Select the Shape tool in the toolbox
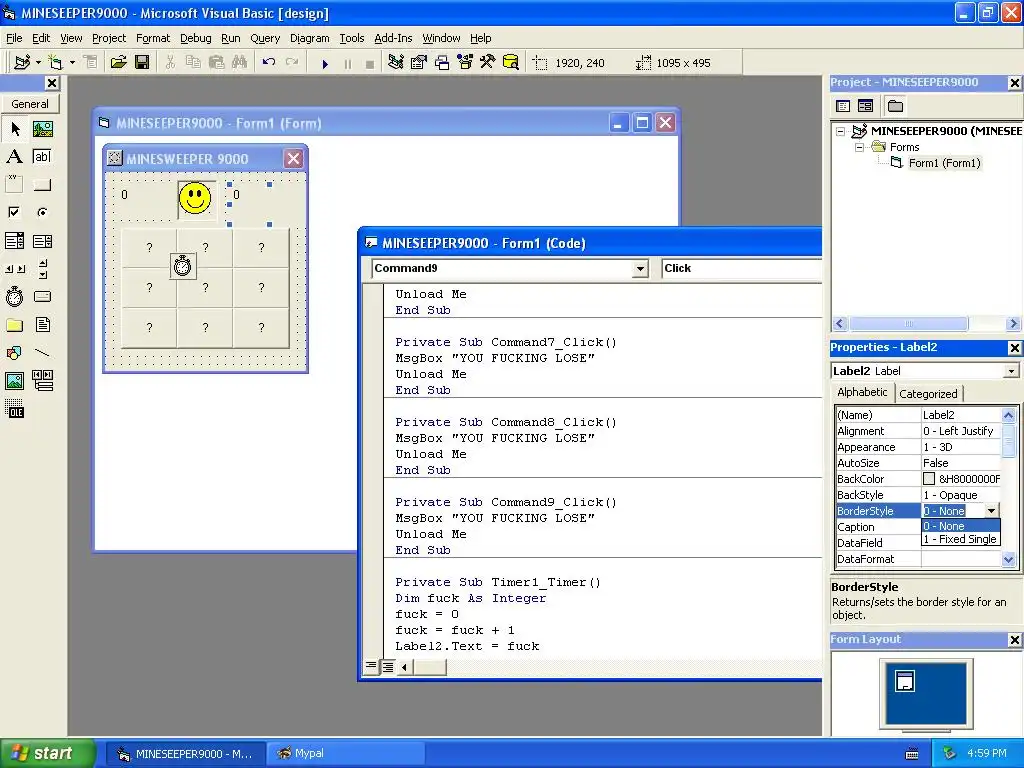Image resolution: width=1024 pixels, height=768 pixels. click(14, 353)
